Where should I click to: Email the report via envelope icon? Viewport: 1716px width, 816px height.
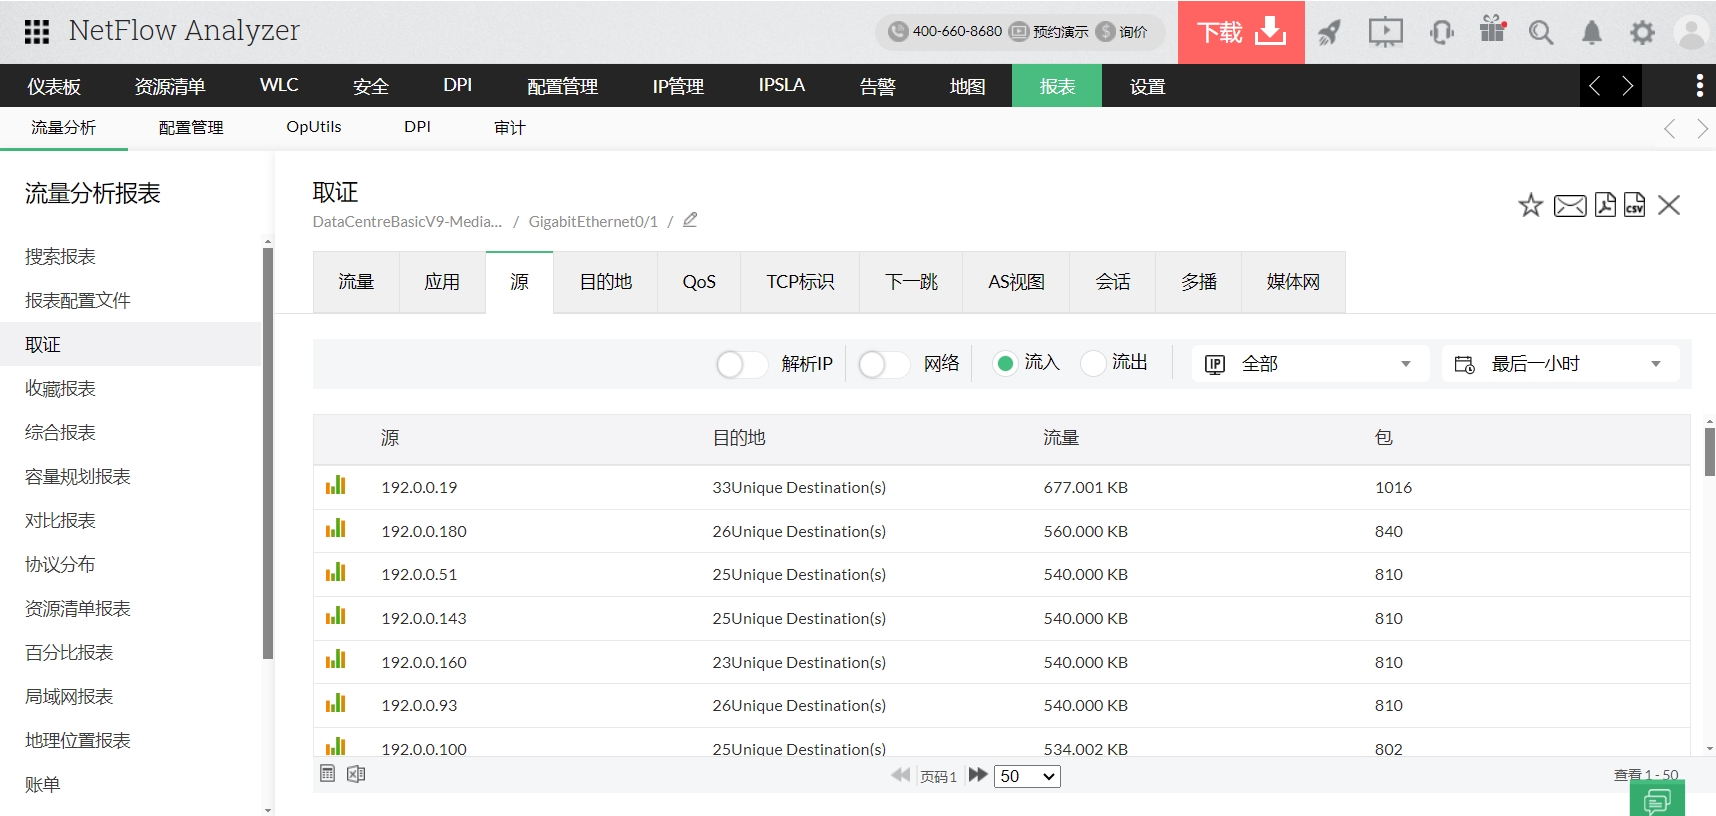click(1570, 206)
